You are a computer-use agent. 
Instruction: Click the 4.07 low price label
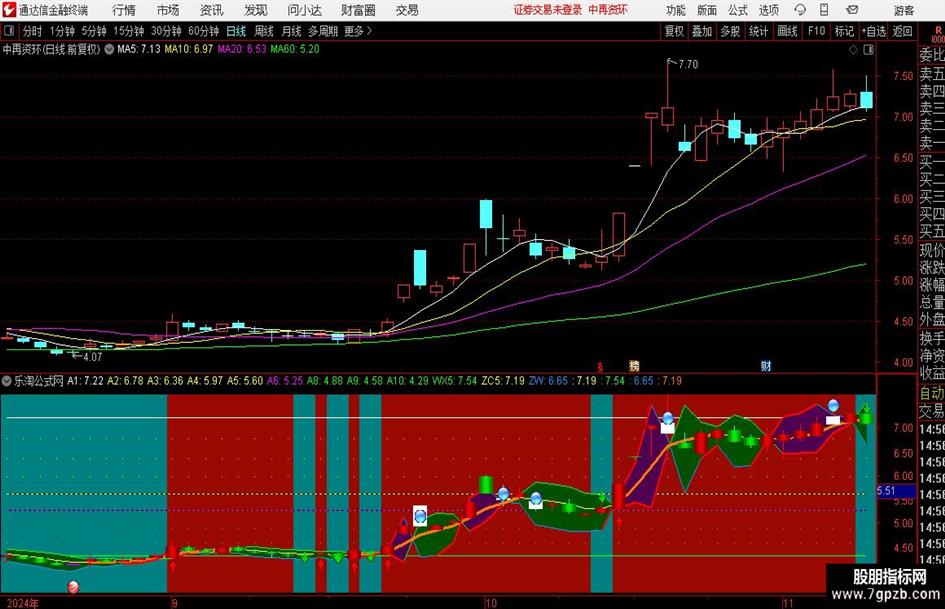92,357
